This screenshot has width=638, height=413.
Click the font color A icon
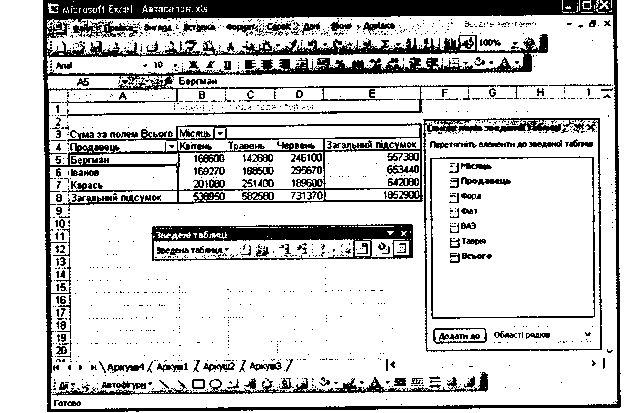point(505,63)
